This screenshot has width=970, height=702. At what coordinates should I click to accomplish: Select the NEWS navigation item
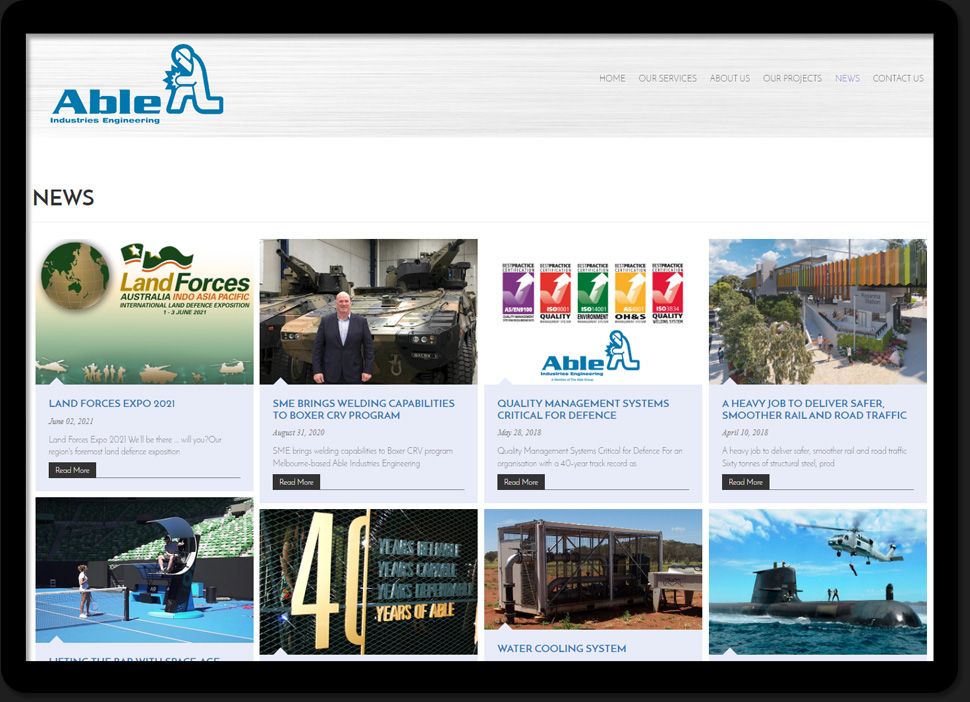click(x=847, y=78)
